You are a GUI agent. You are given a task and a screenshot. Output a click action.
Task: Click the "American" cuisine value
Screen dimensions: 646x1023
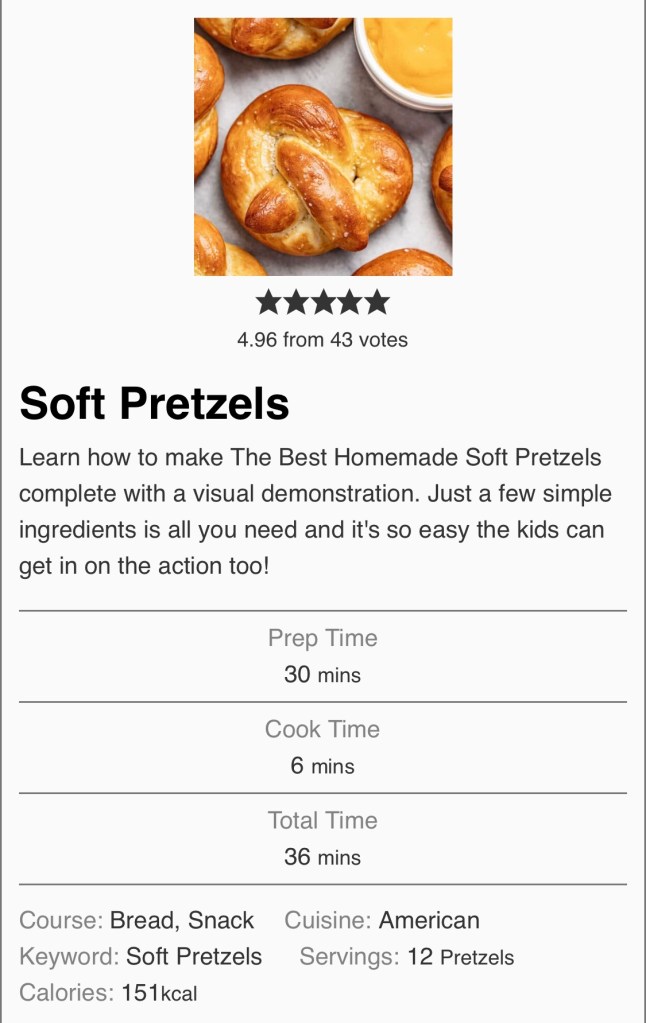pyautogui.click(x=429, y=920)
